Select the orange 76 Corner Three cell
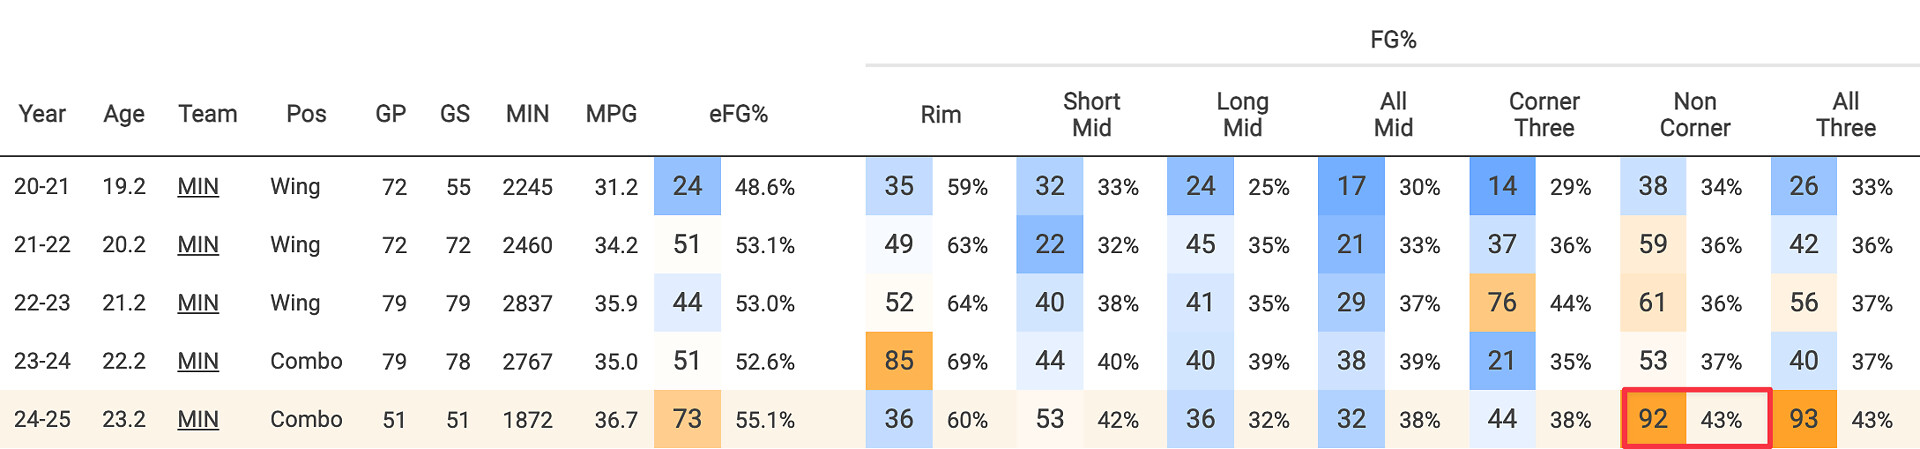This screenshot has height=449, width=1920. coord(1502,302)
